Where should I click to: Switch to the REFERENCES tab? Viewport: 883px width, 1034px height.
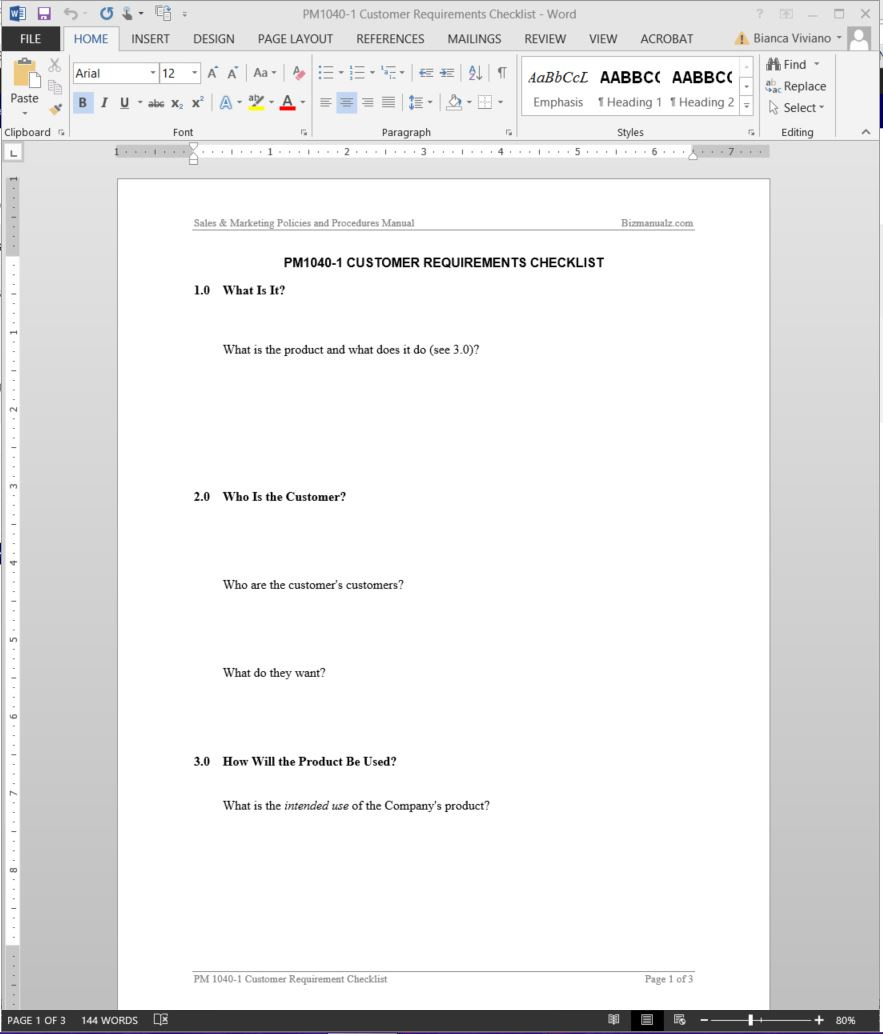pos(390,39)
